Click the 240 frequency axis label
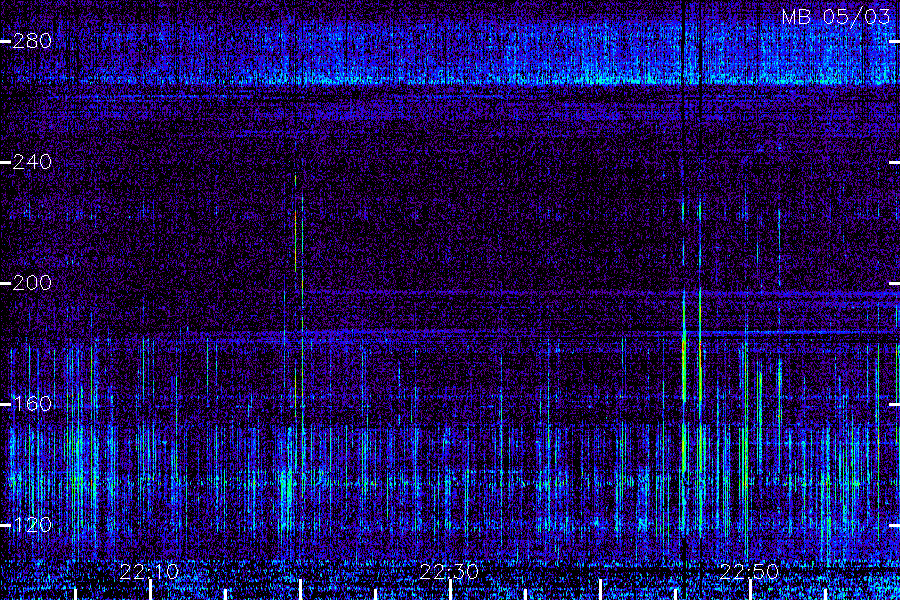This screenshot has height=600, width=900. tap(32, 162)
